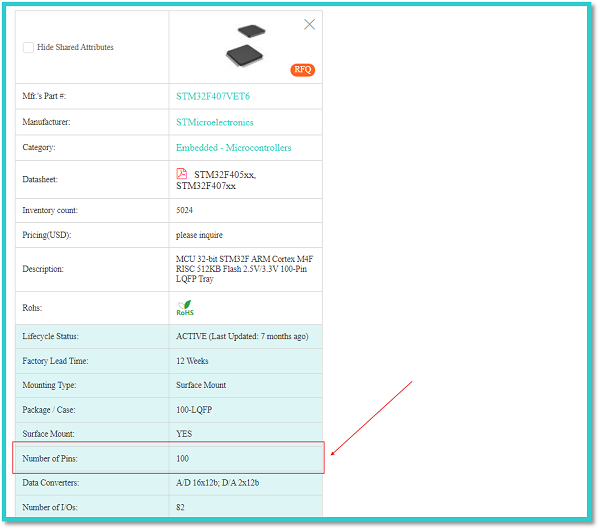Screen dimensions: 600x530
Task: Click the 12 Weeks factory lead time value
Action: [x=193, y=361]
